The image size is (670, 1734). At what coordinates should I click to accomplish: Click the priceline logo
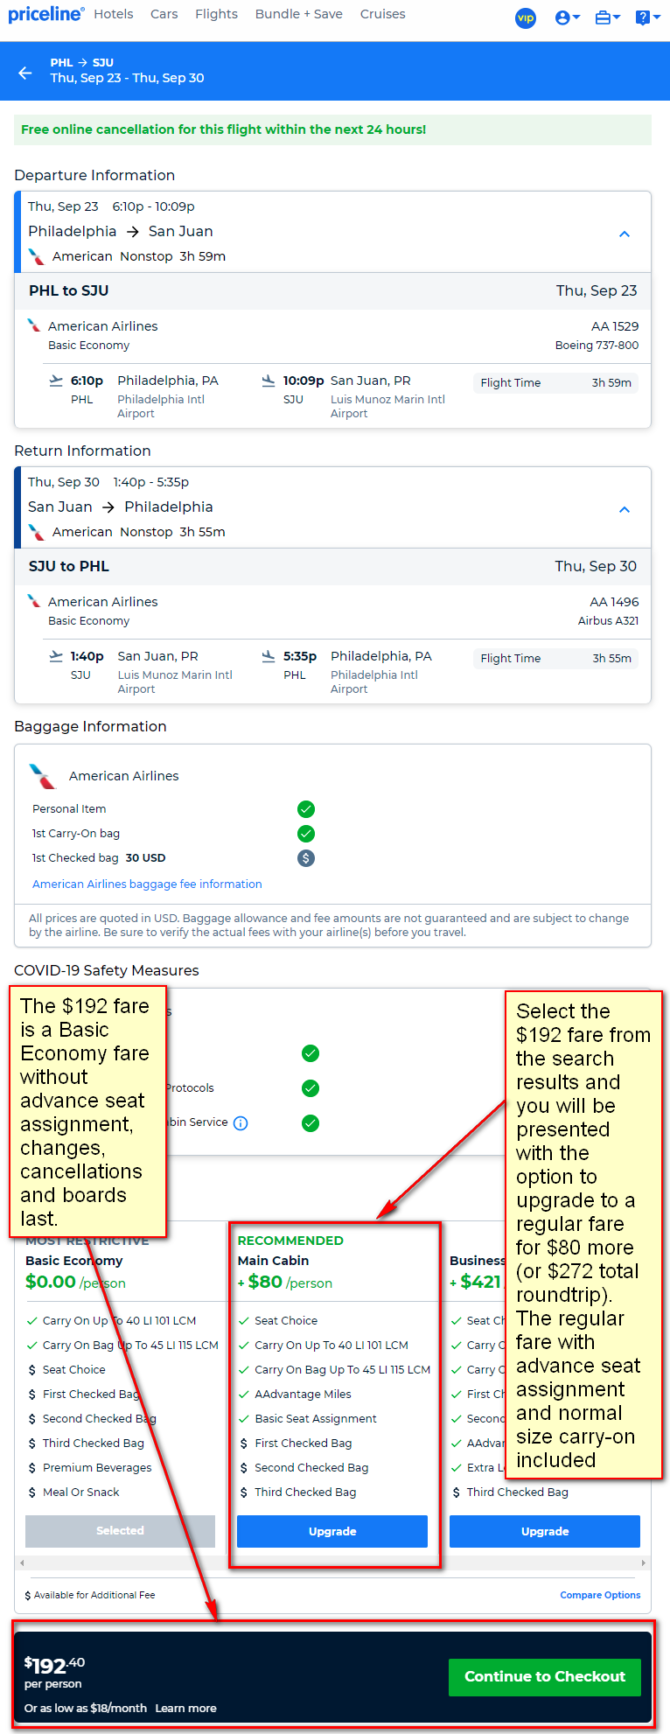[x=46, y=15]
